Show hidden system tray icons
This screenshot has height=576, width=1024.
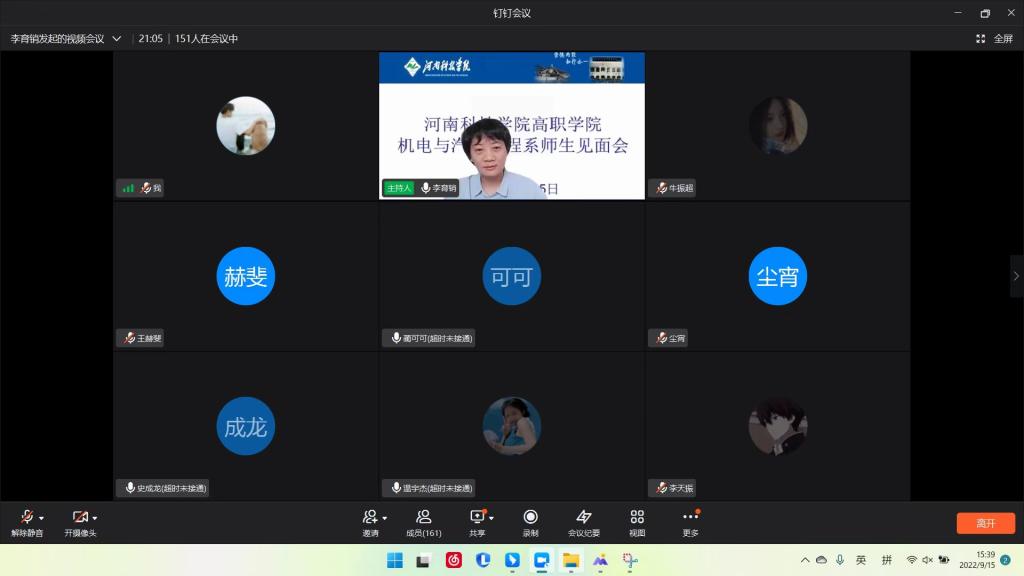point(805,560)
